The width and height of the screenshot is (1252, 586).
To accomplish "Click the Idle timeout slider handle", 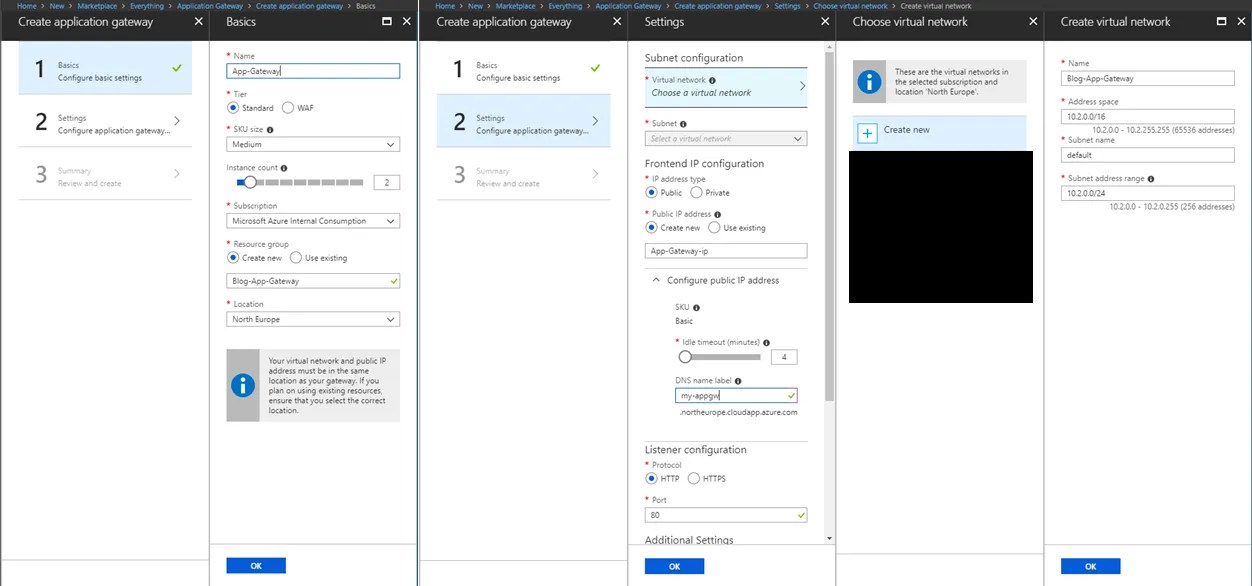I will click(x=685, y=357).
